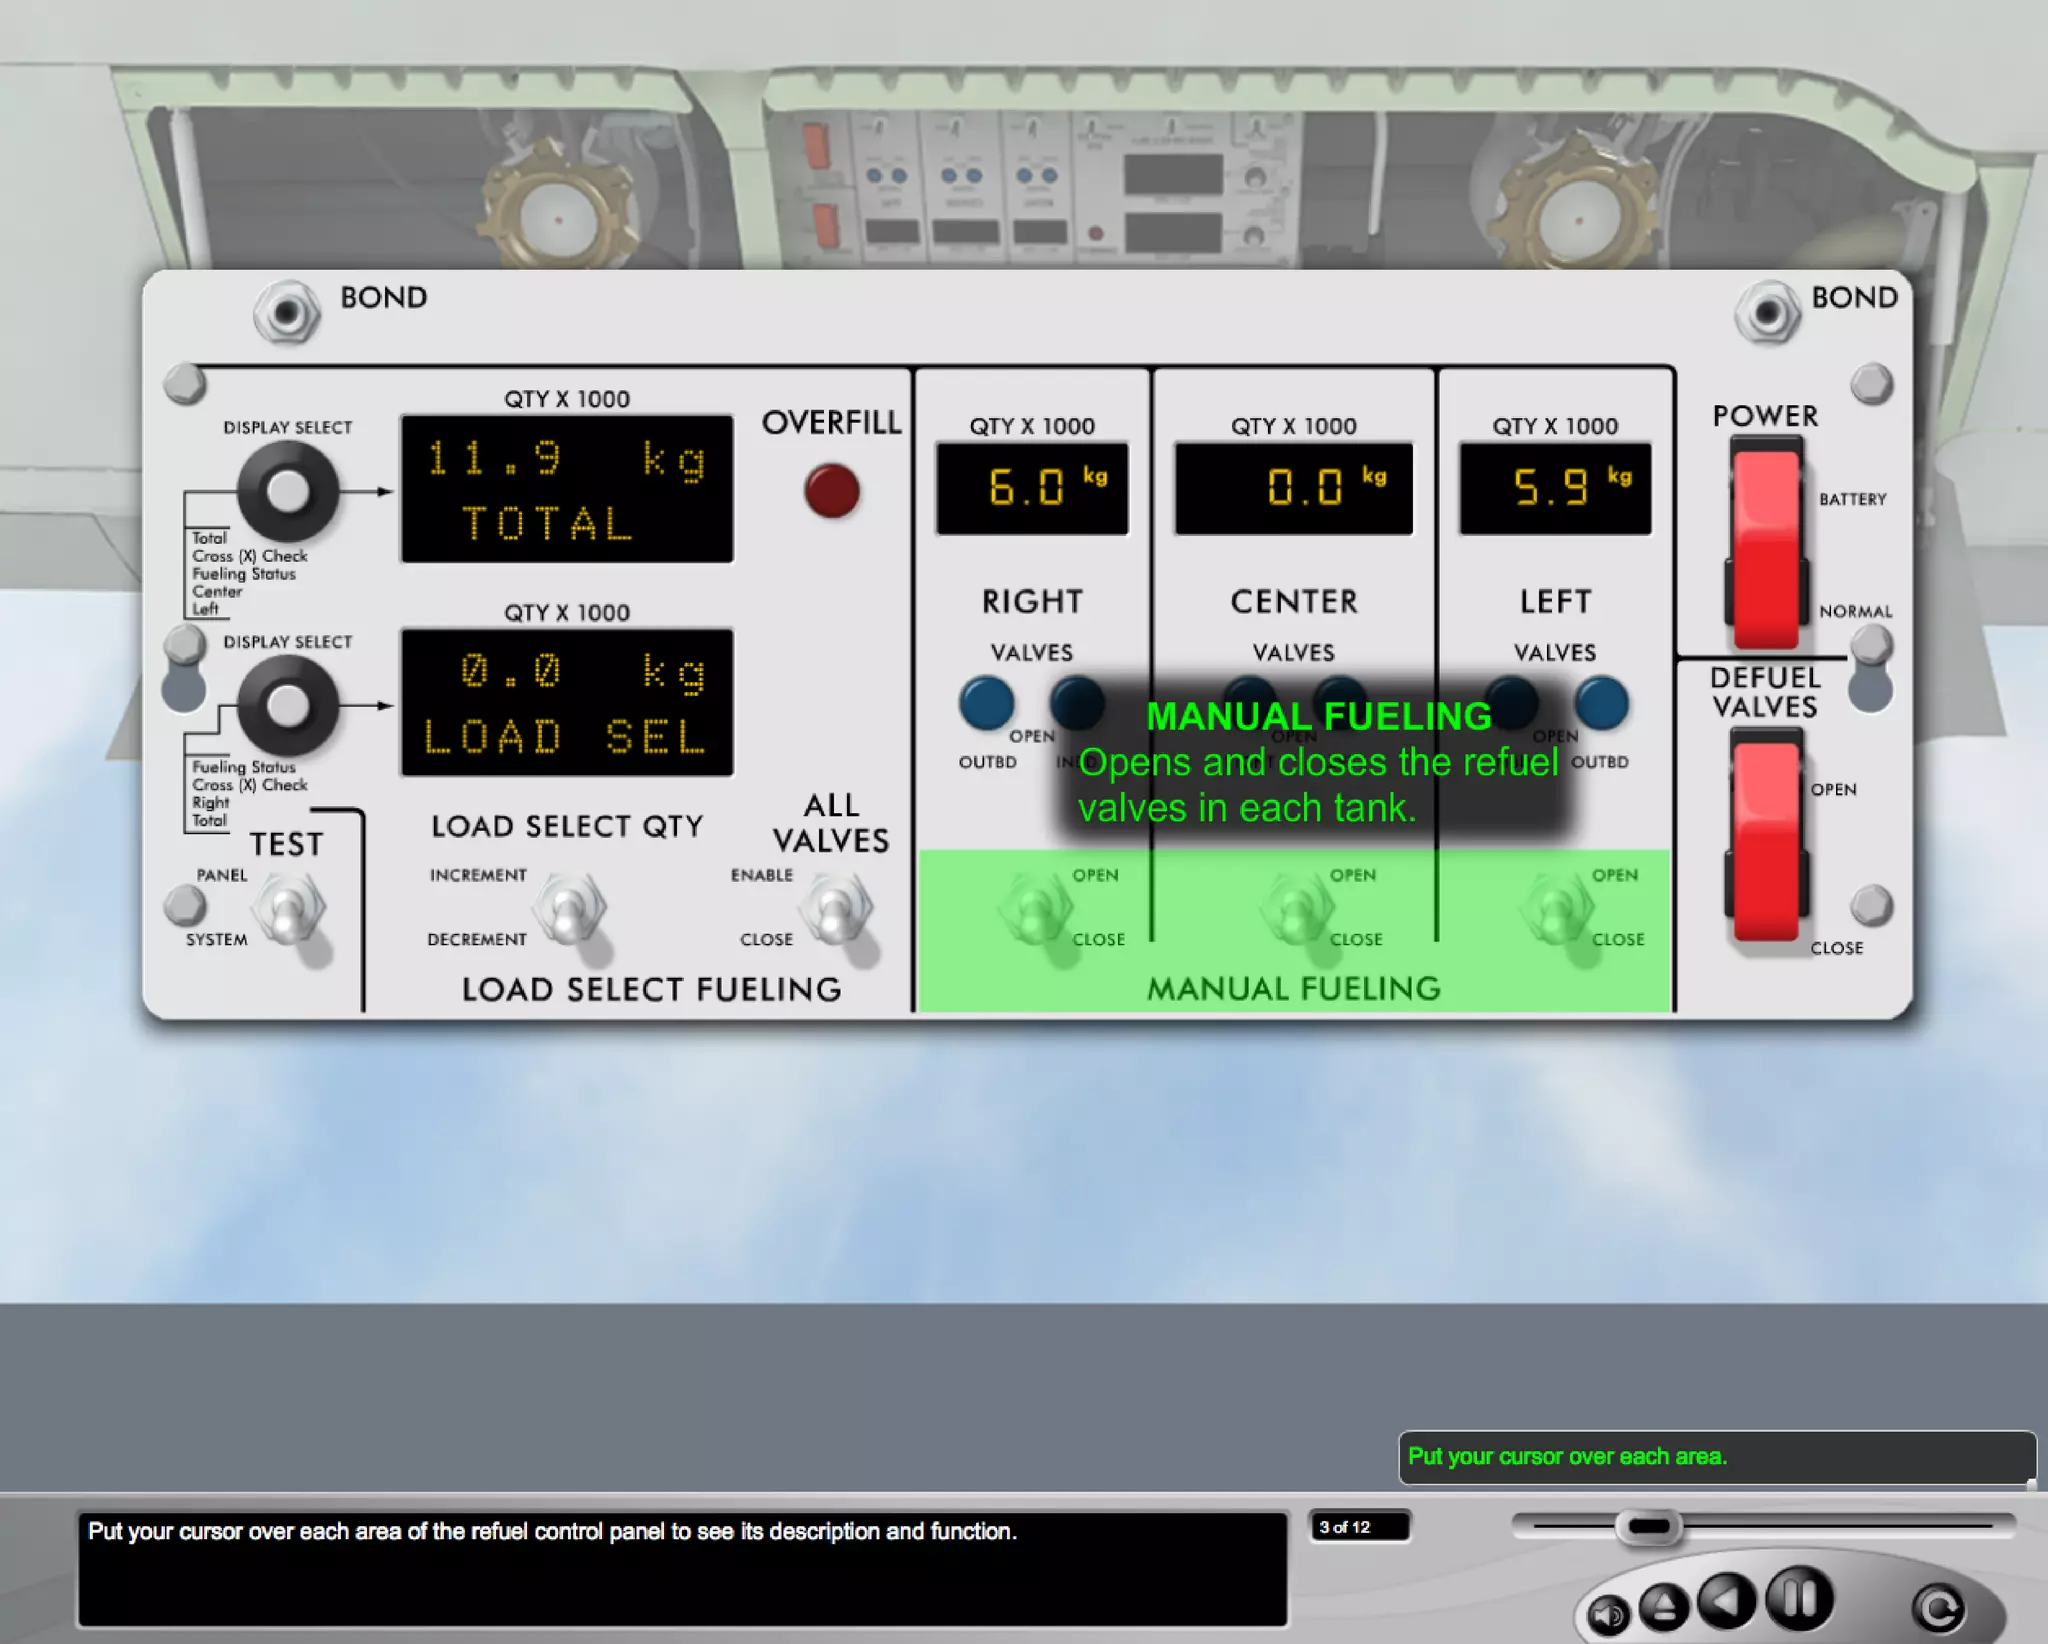
Task: Click the CENTER tank 0.0 kg display
Action: 1294,489
